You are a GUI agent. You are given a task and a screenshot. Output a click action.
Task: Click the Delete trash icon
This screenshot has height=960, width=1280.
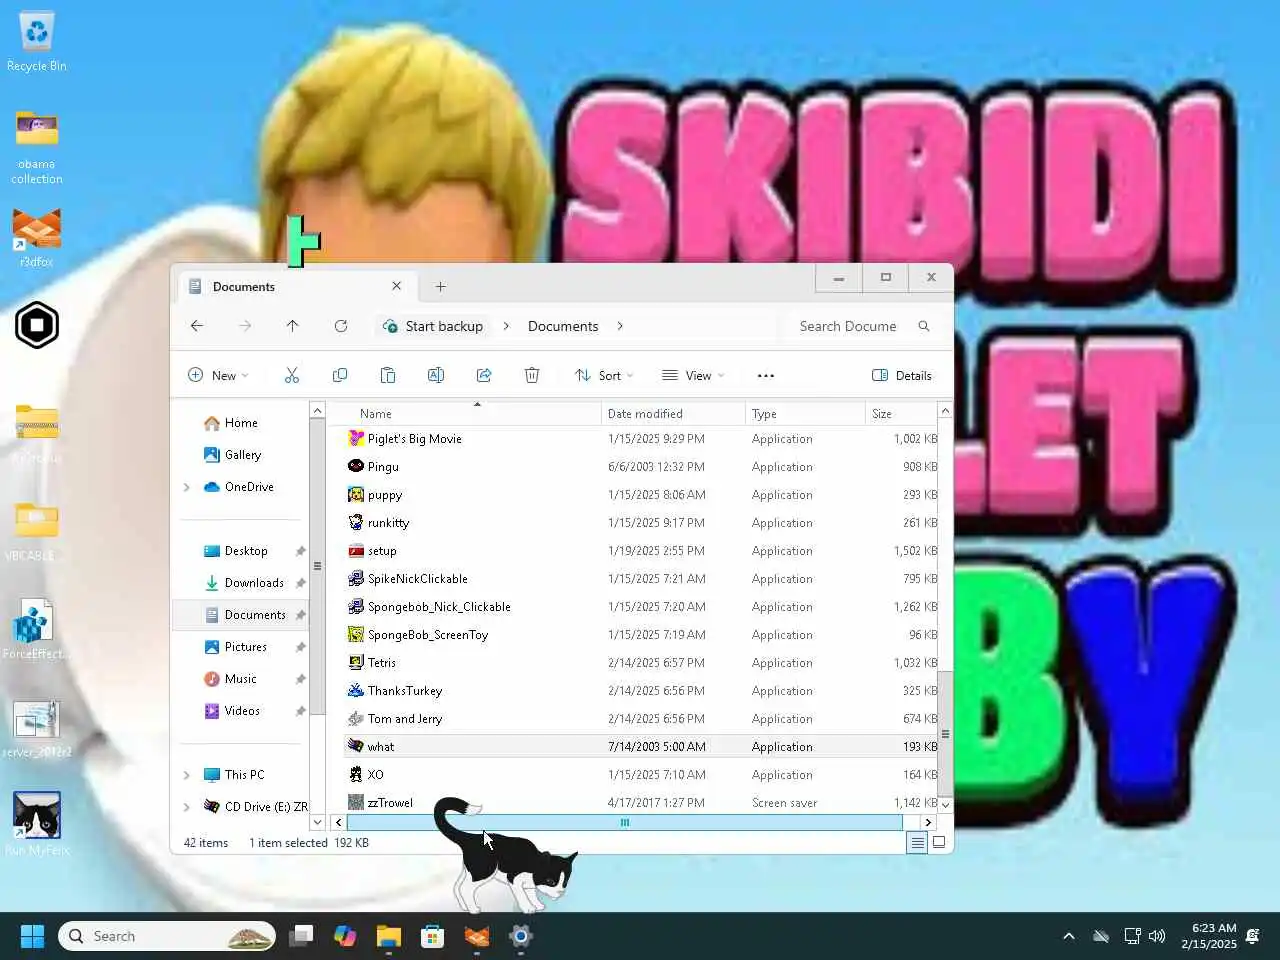point(532,375)
